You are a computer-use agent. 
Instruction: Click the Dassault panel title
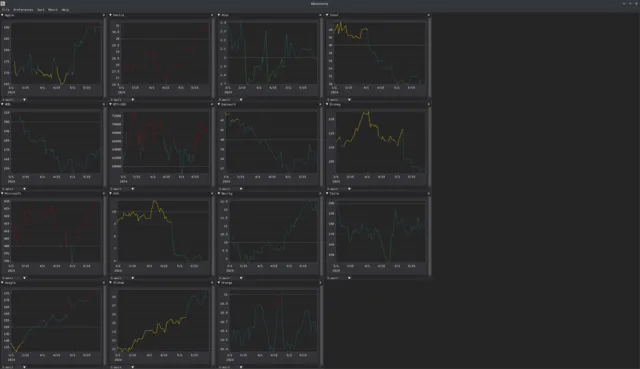coord(229,104)
